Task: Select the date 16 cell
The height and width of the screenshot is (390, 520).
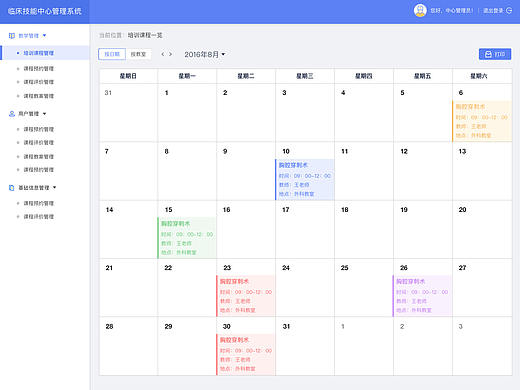Action: pos(246,229)
